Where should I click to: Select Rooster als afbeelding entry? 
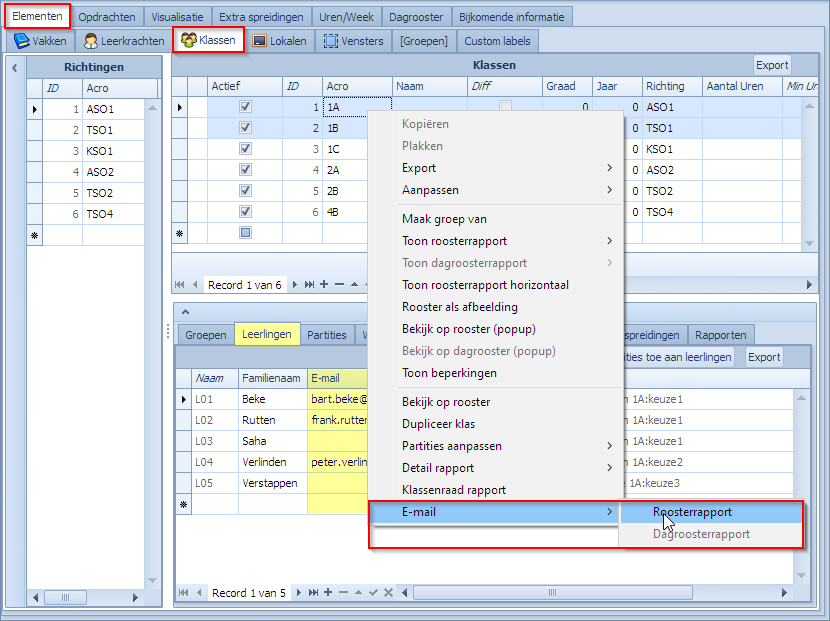coord(496,307)
